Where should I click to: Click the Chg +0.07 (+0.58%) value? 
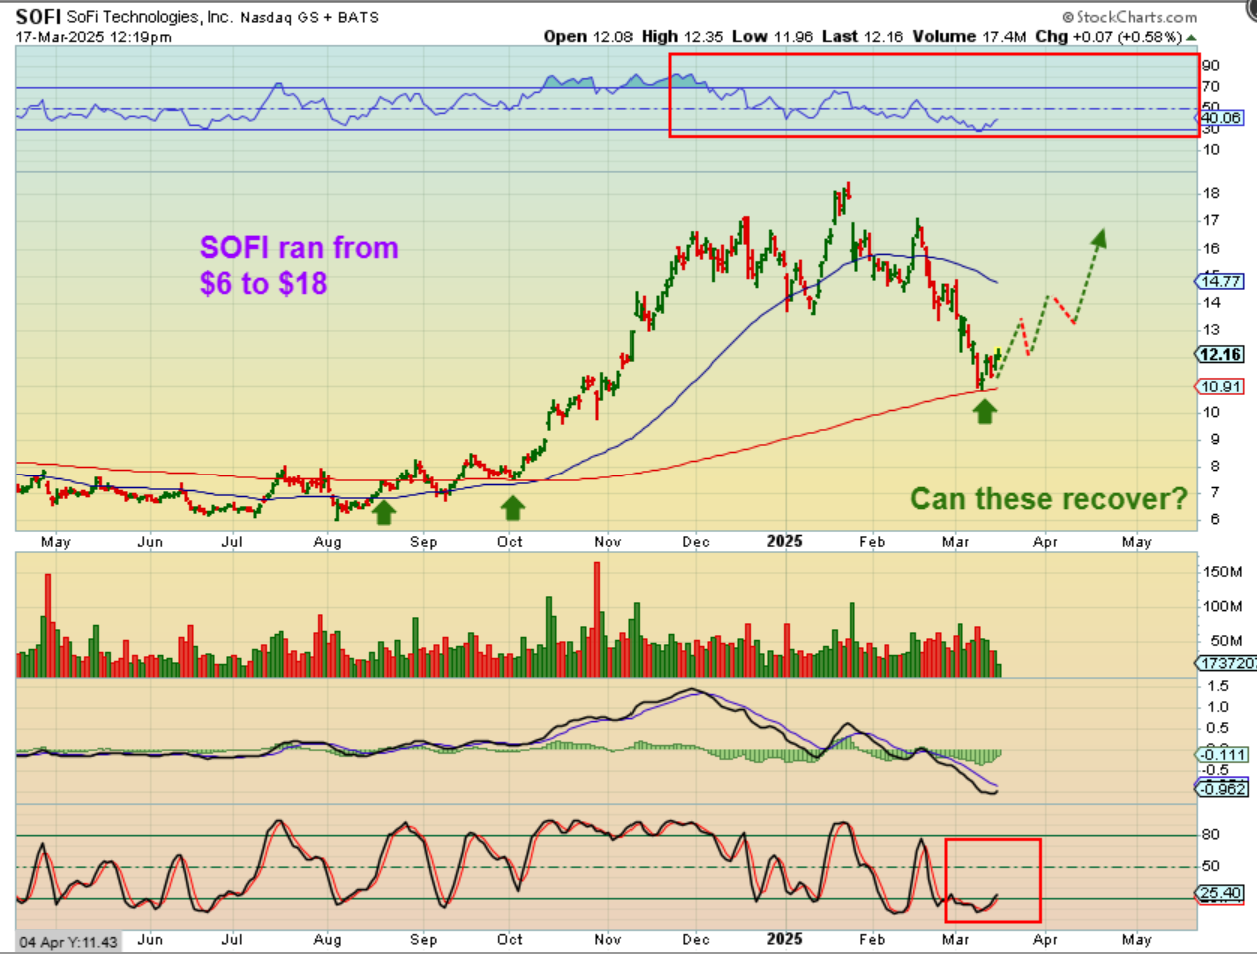[x=1108, y=36]
